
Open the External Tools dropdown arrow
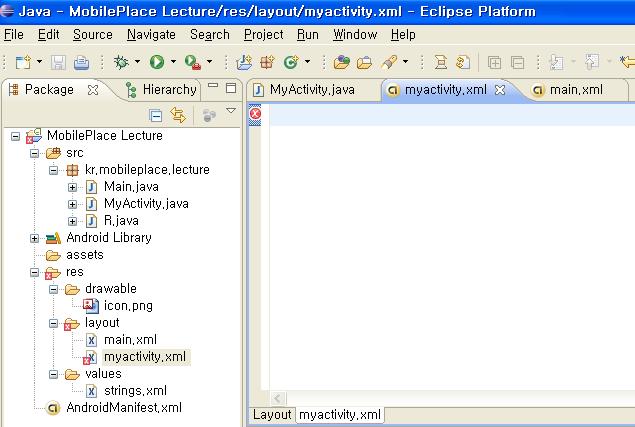[209, 62]
